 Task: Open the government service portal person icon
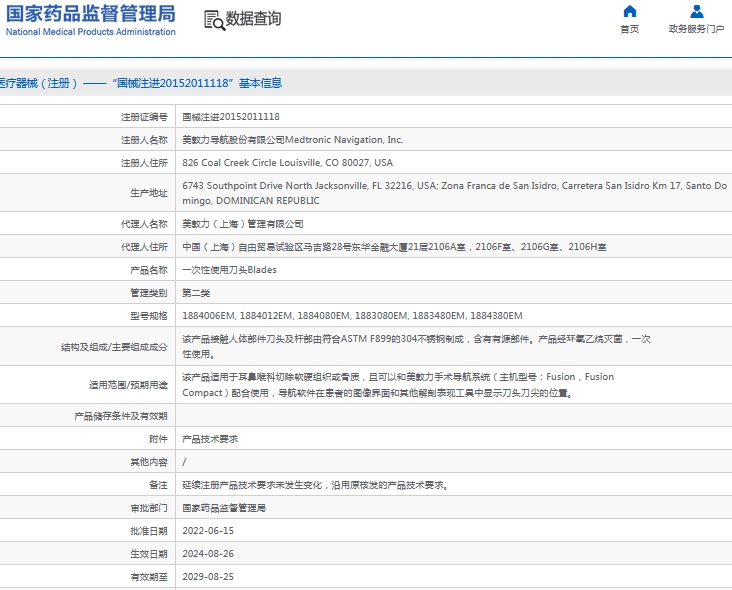(x=697, y=11)
